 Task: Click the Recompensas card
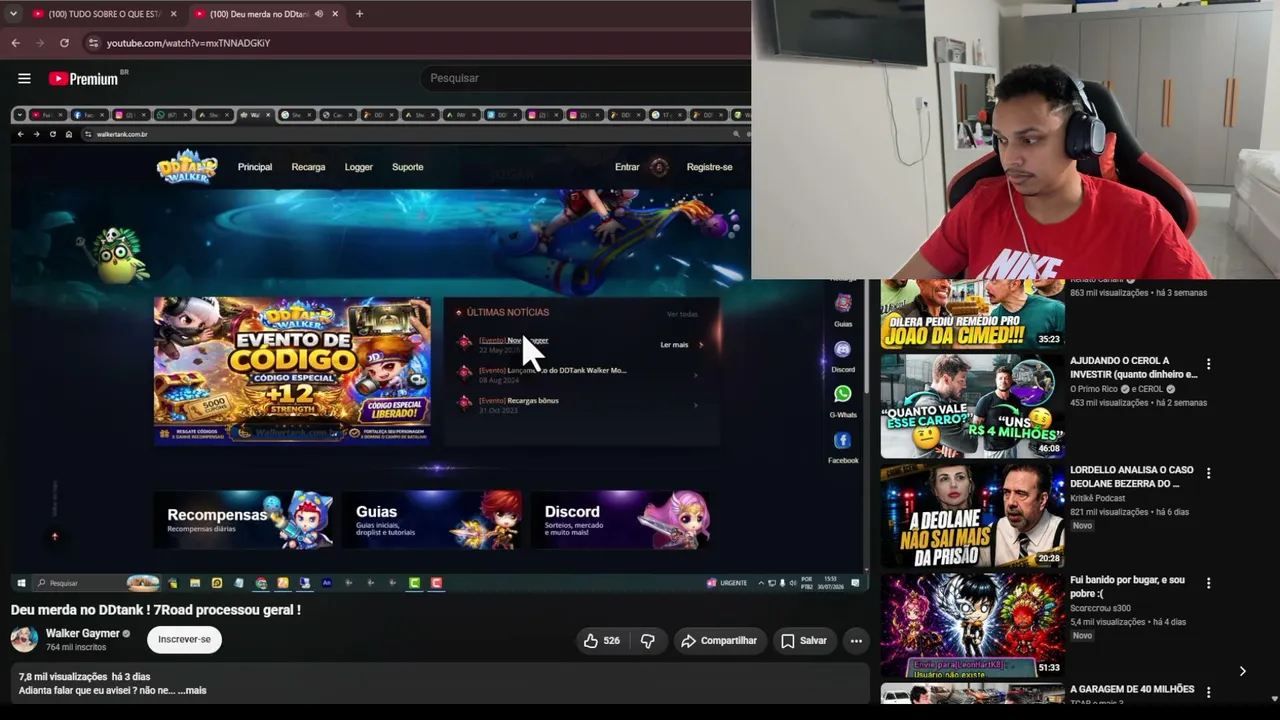coord(243,520)
